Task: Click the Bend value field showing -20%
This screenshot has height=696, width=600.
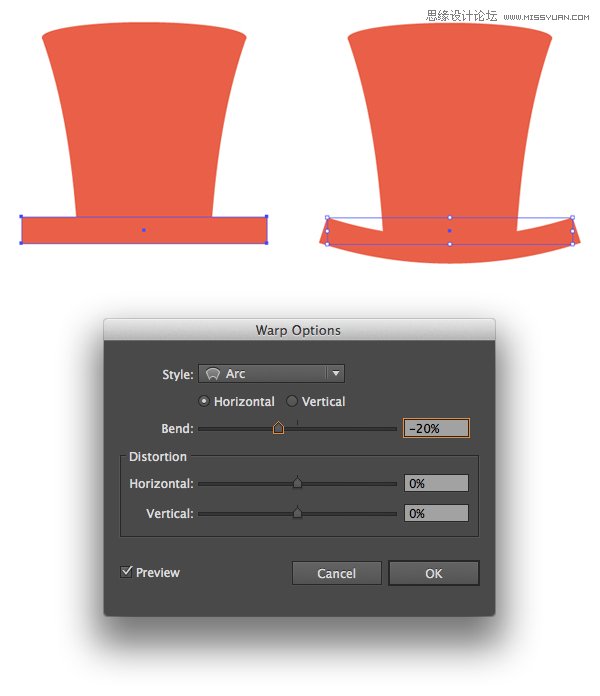Action: (436, 428)
